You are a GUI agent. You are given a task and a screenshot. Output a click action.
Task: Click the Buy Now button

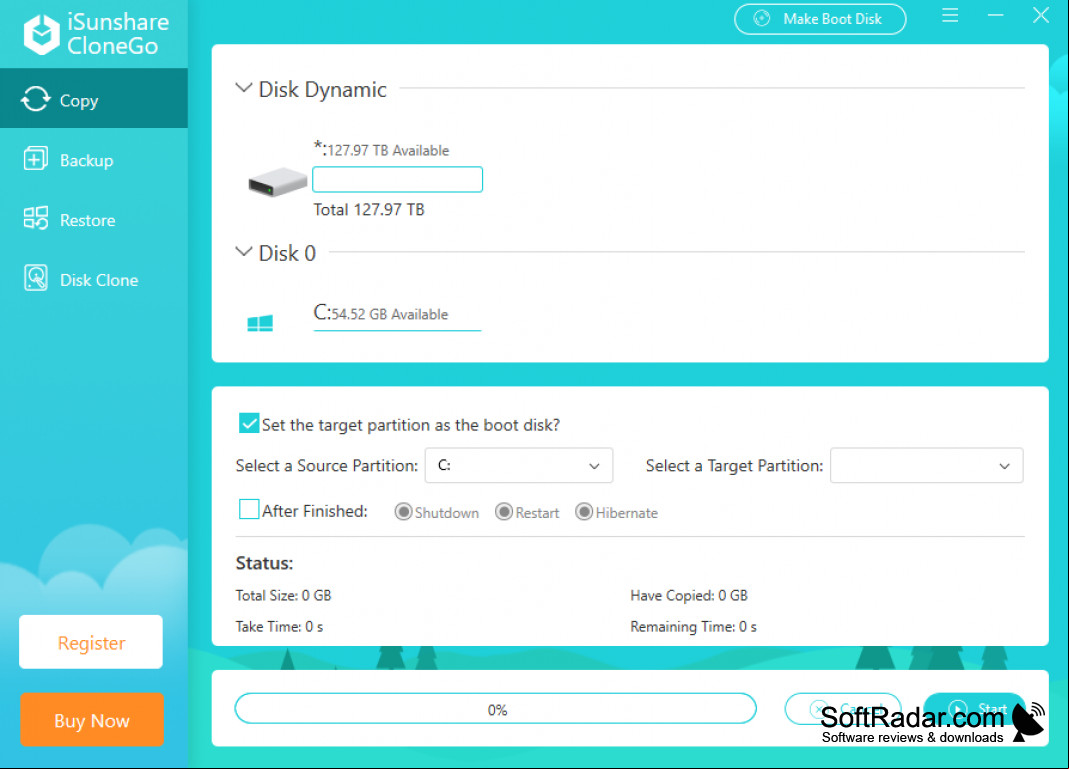click(x=92, y=720)
